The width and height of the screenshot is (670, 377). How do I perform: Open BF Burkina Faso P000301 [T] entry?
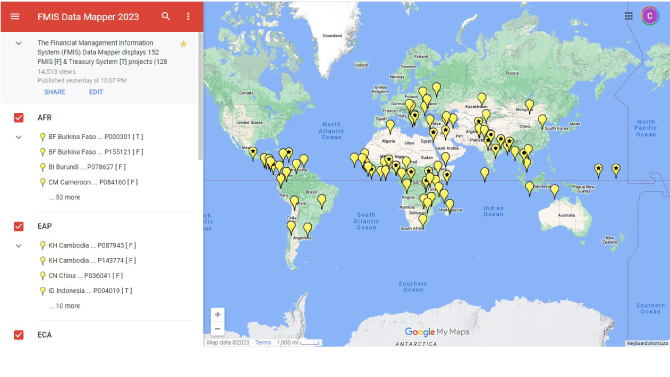click(x=96, y=137)
